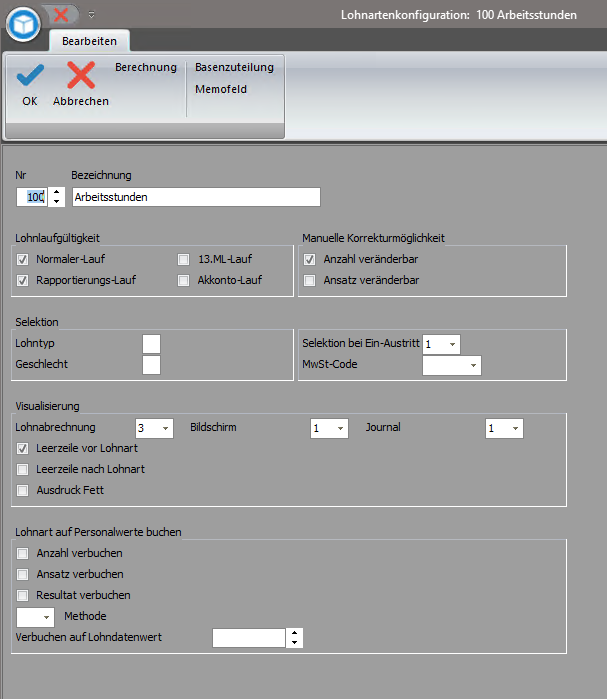Click the window title 'Lohnartenkonfiguration: 100 Arbeitsstunden'
Viewport: 607px width, 699px height.
[x=459, y=15]
